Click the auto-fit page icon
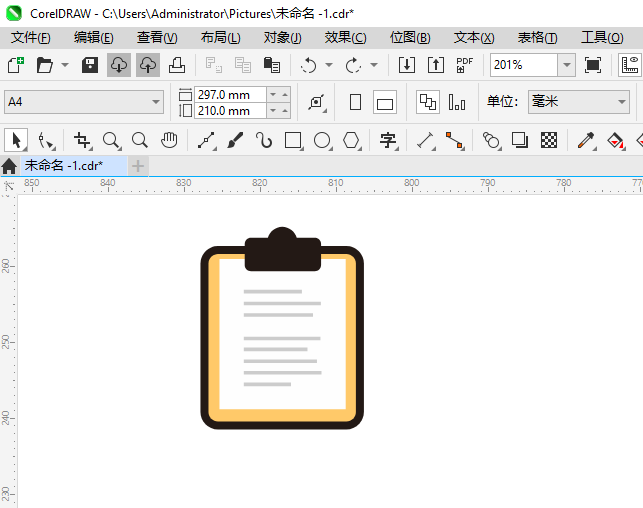Viewport: 643px width, 508px height. (317, 102)
